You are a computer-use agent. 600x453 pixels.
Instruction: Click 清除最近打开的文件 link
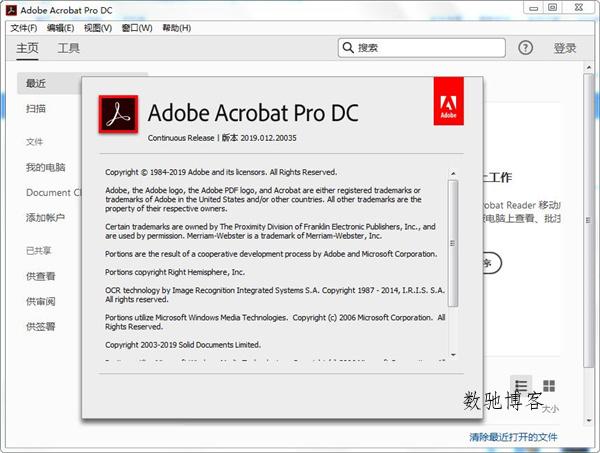click(513, 437)
